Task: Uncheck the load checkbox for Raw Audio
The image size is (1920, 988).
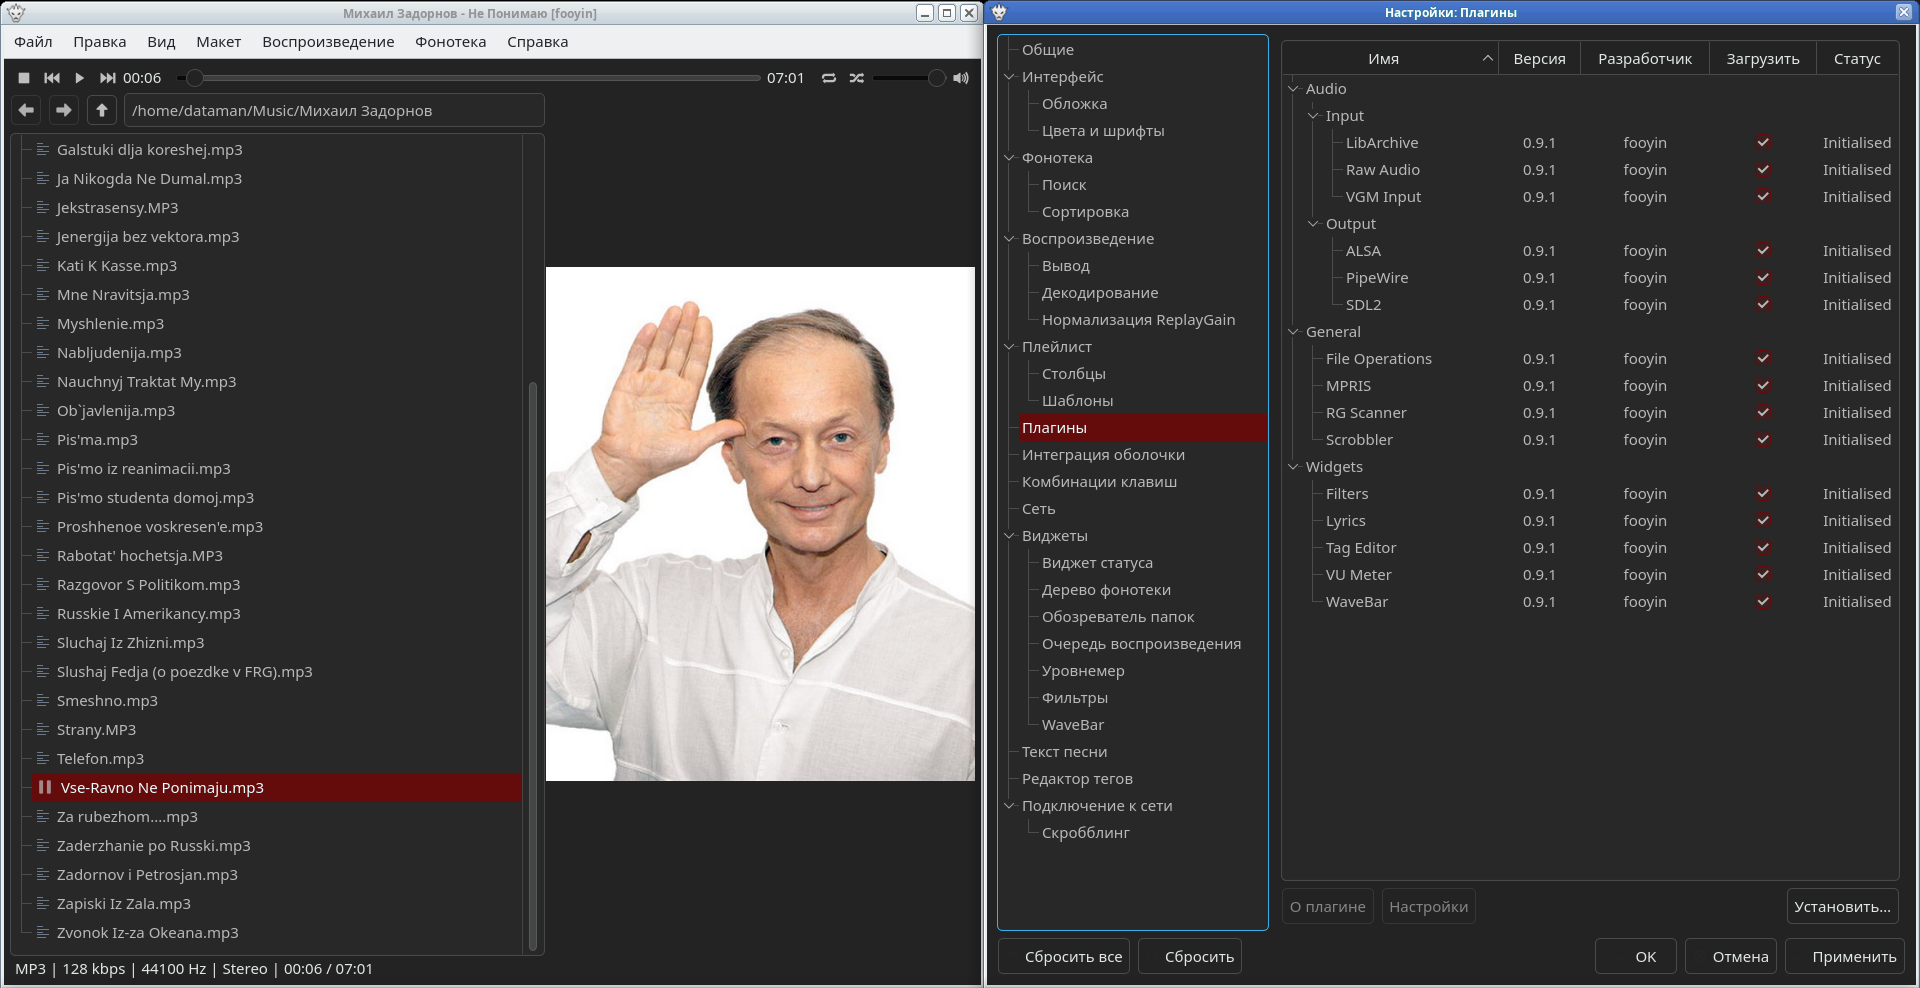Action: [1763, 170]
